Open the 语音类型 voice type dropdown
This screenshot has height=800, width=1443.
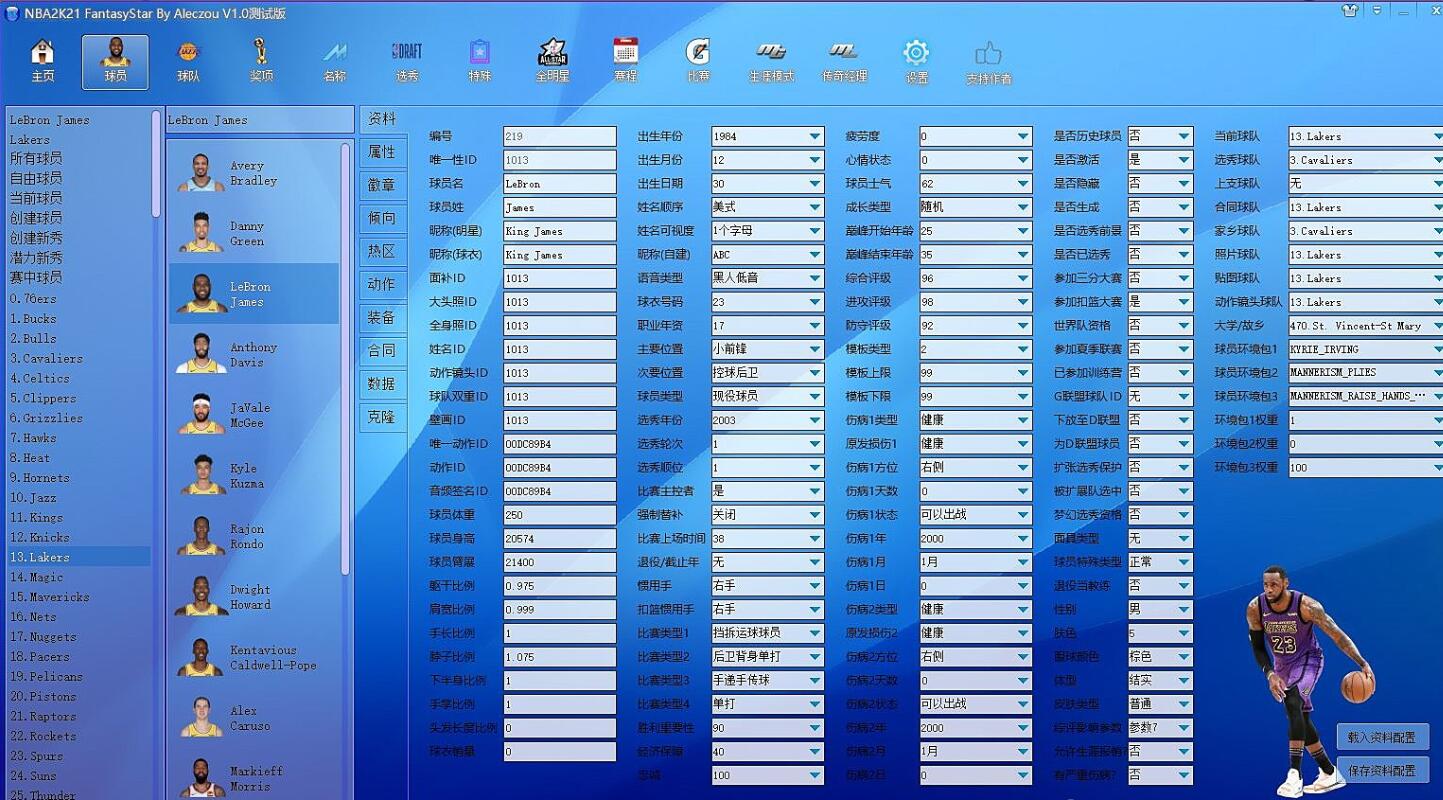tap(767, 278)
